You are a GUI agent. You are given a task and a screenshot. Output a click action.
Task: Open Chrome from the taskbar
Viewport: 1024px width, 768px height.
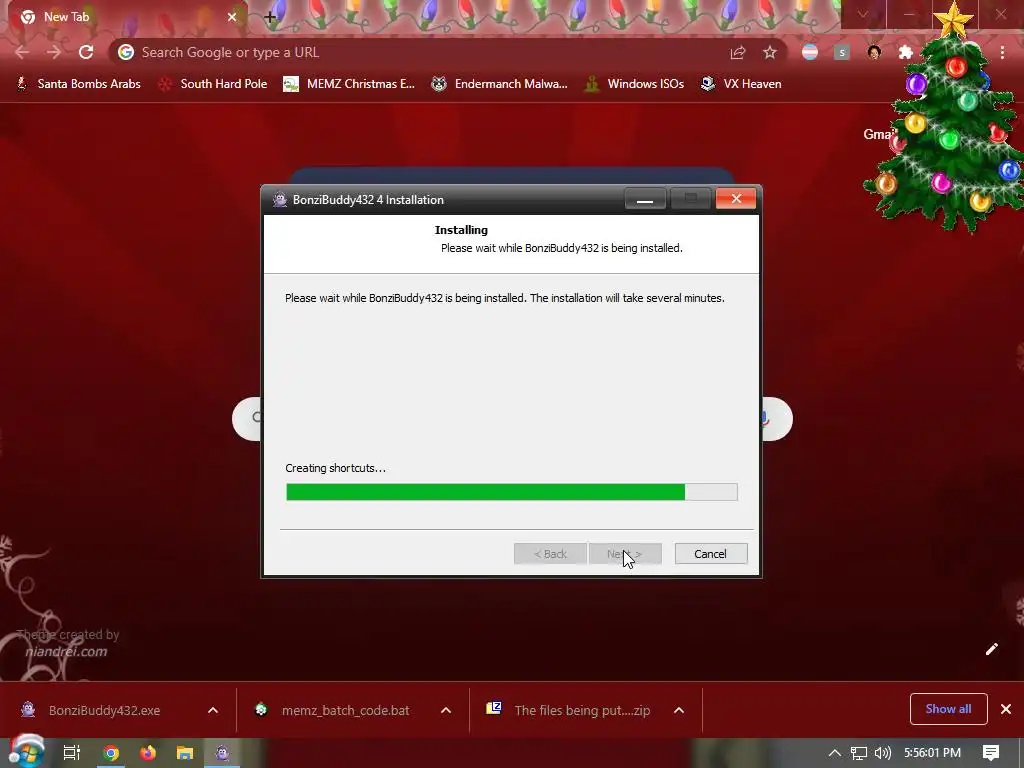111,753
